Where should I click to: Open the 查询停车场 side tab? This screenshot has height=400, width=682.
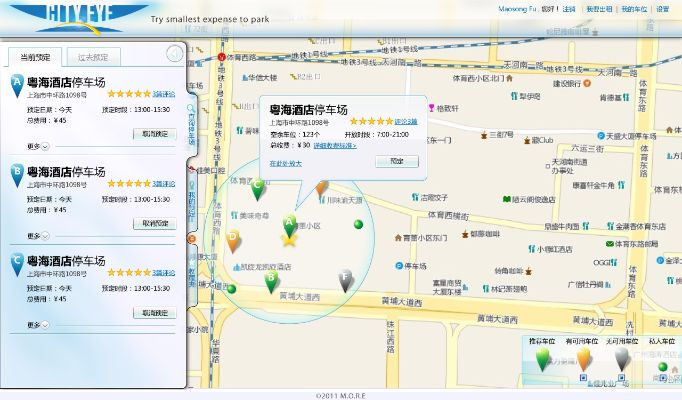coord(191,125)
